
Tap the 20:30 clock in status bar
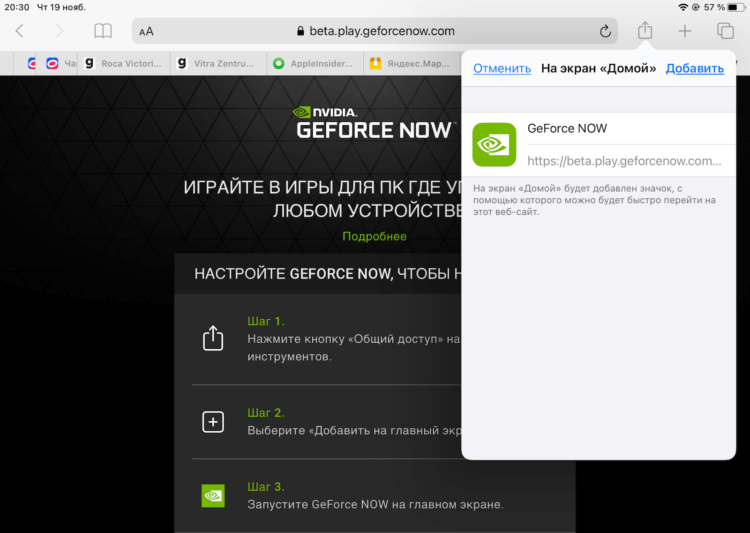pyautogui.click(x=17, y=7)
